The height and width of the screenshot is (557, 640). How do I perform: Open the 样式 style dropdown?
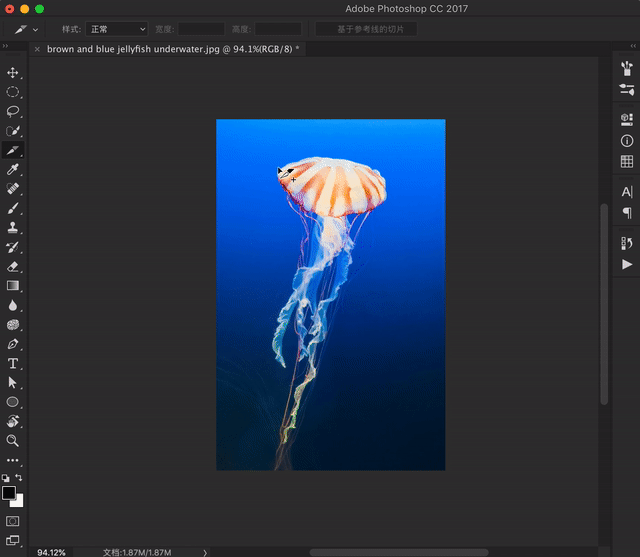pyautogui.click(x=115, y=29)
